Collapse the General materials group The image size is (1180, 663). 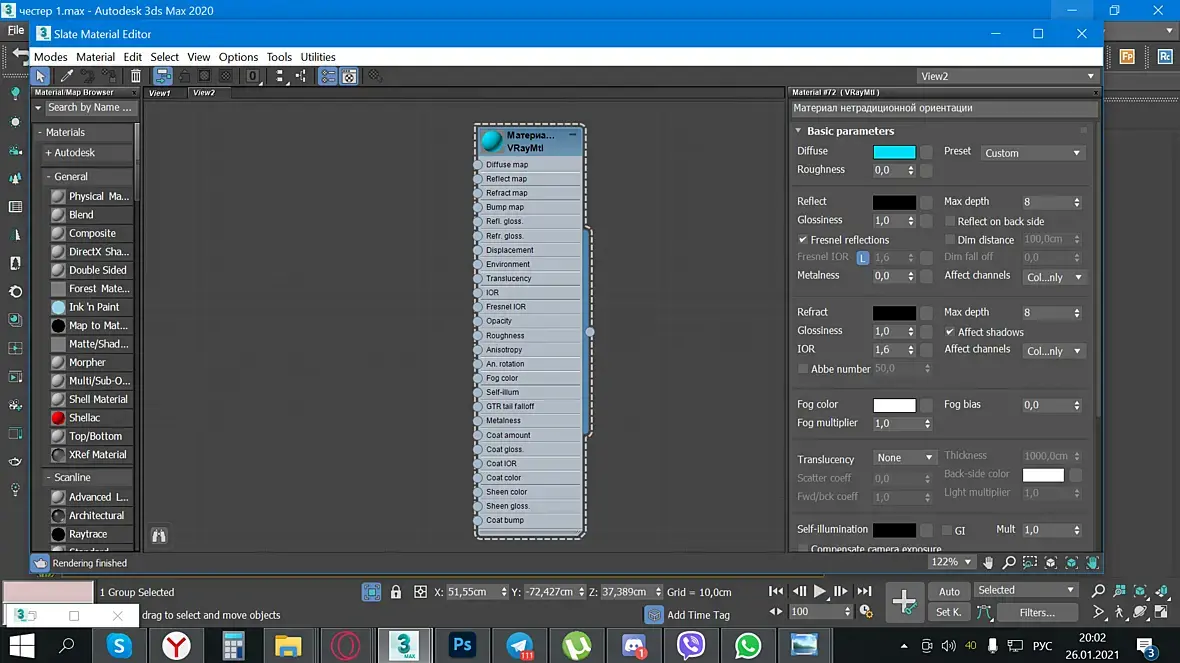(49, 176)
